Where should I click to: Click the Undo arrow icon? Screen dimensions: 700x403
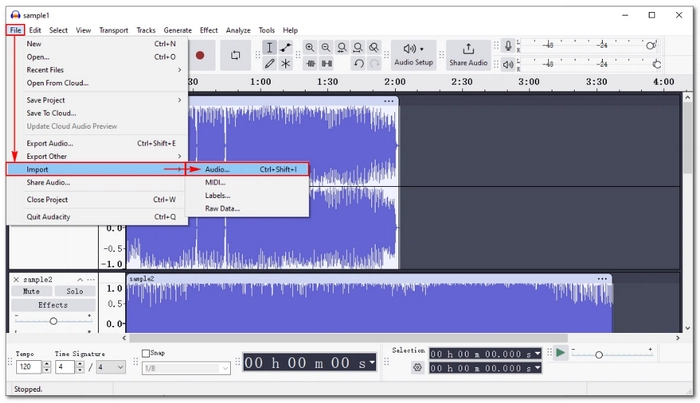point(358,64)
